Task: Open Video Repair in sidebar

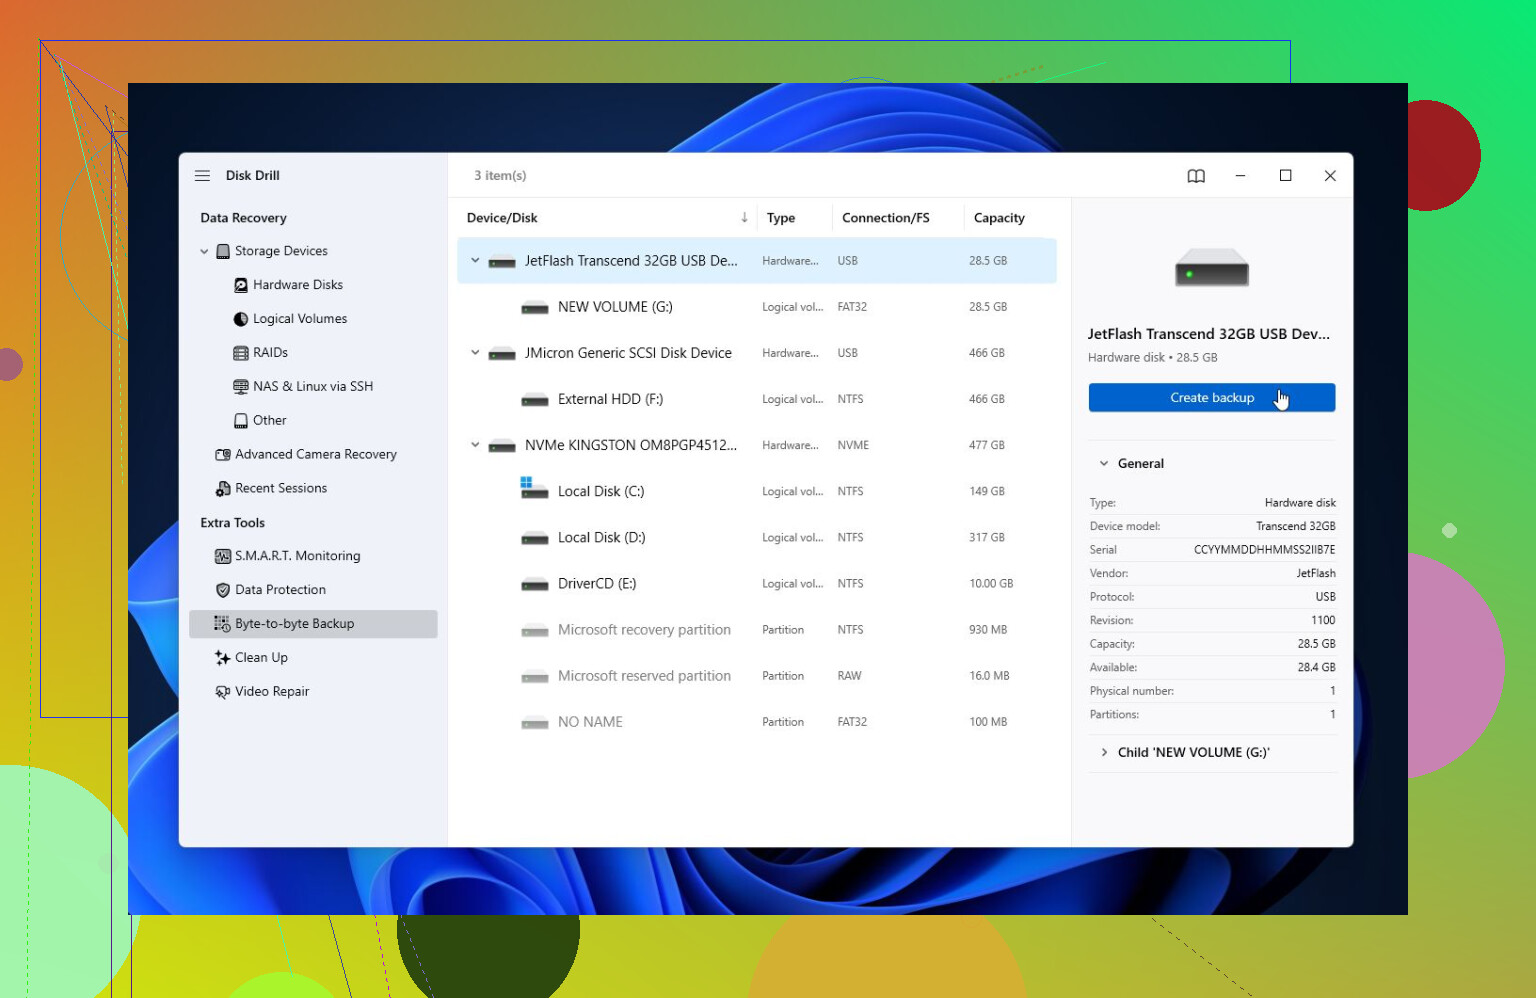Action: pos(272,692)
